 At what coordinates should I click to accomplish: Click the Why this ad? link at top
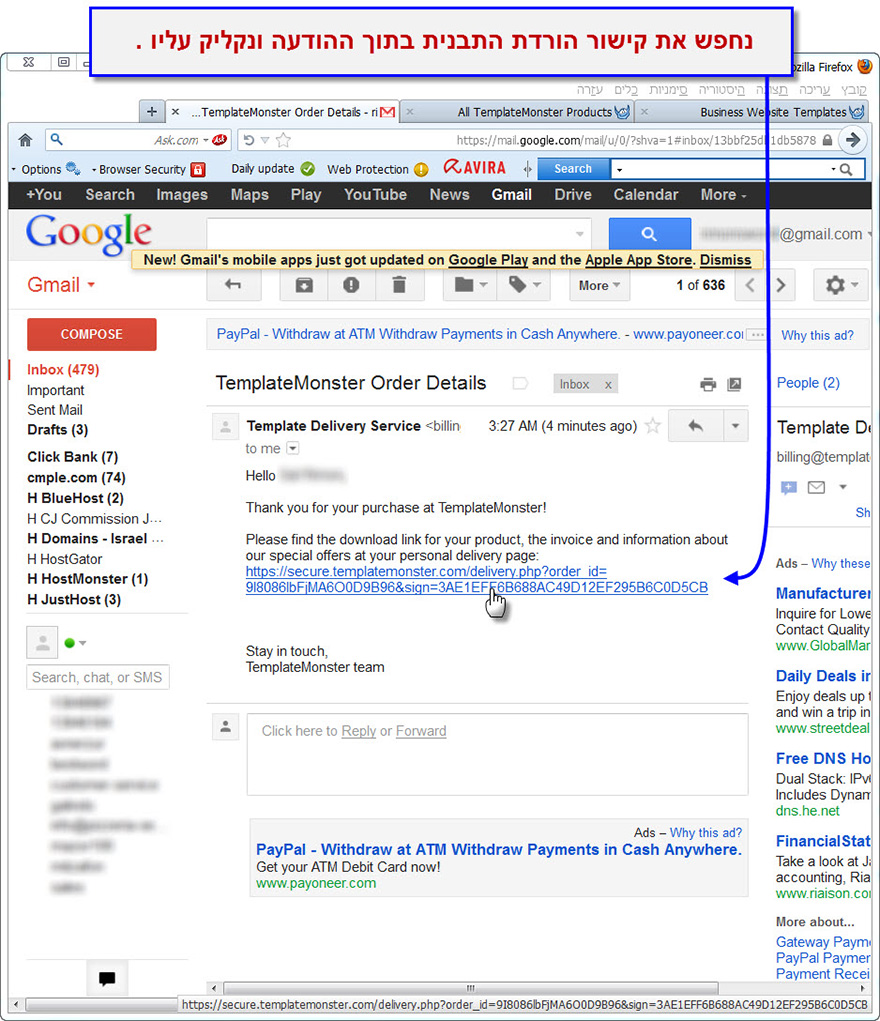pyautogui.click(x=817, y=335)
